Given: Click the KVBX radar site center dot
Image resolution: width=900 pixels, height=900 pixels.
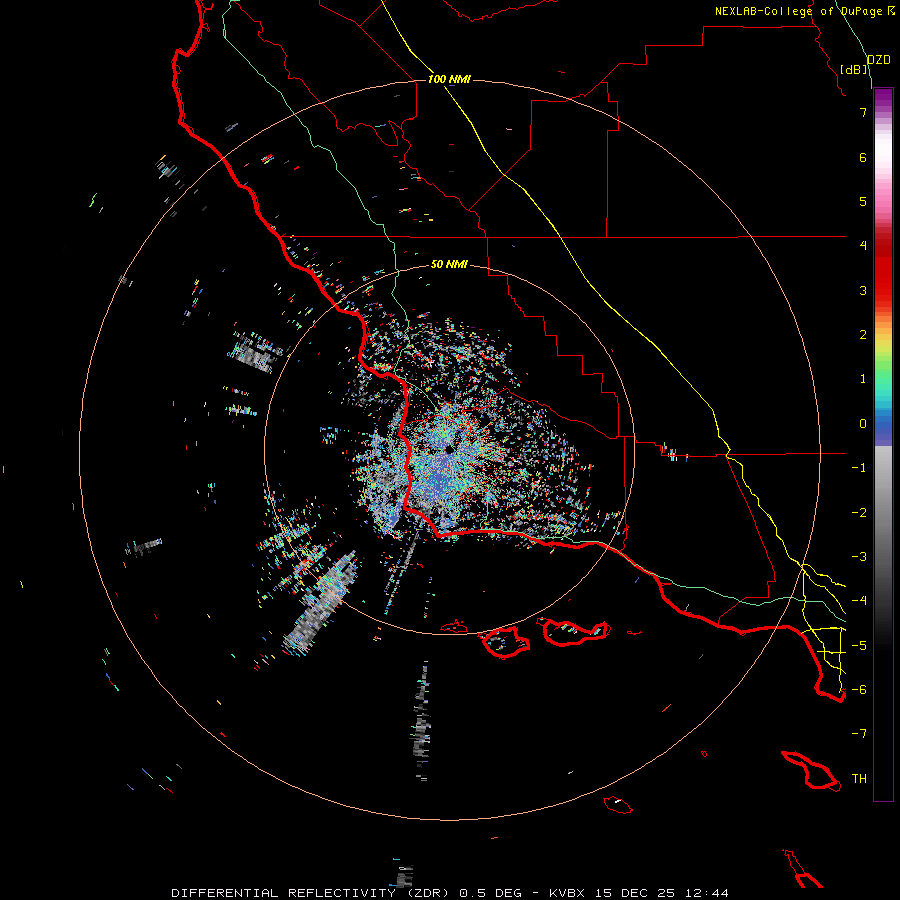Looking at the screenshot, I should click(448, 449).
